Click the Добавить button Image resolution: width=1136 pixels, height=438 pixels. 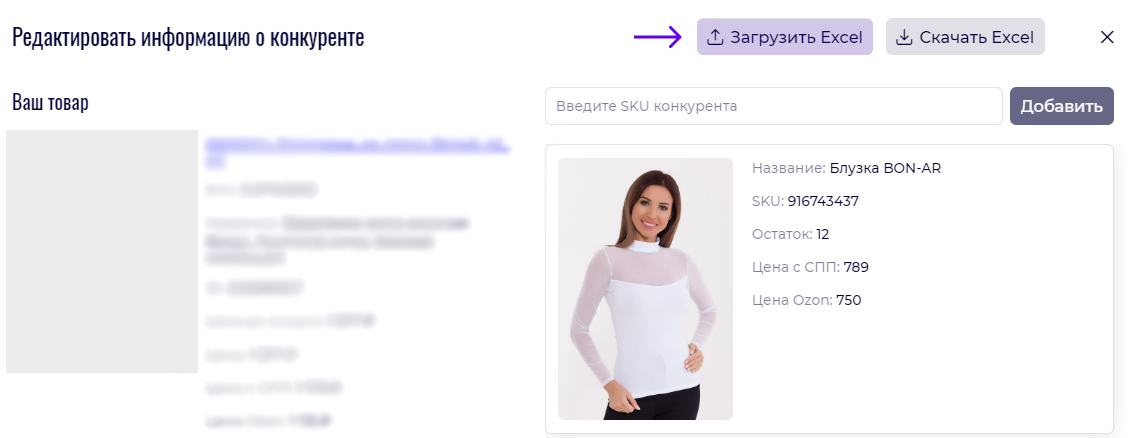pyautogui.click(x=1061, y=106)
